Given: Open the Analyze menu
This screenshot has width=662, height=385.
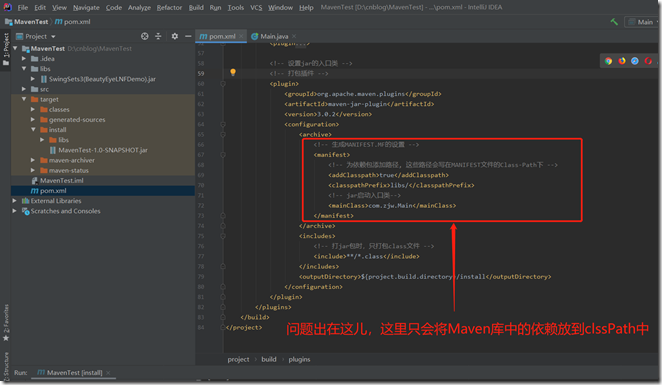Looking at the screenshot, I should click(x=139, y=8).
